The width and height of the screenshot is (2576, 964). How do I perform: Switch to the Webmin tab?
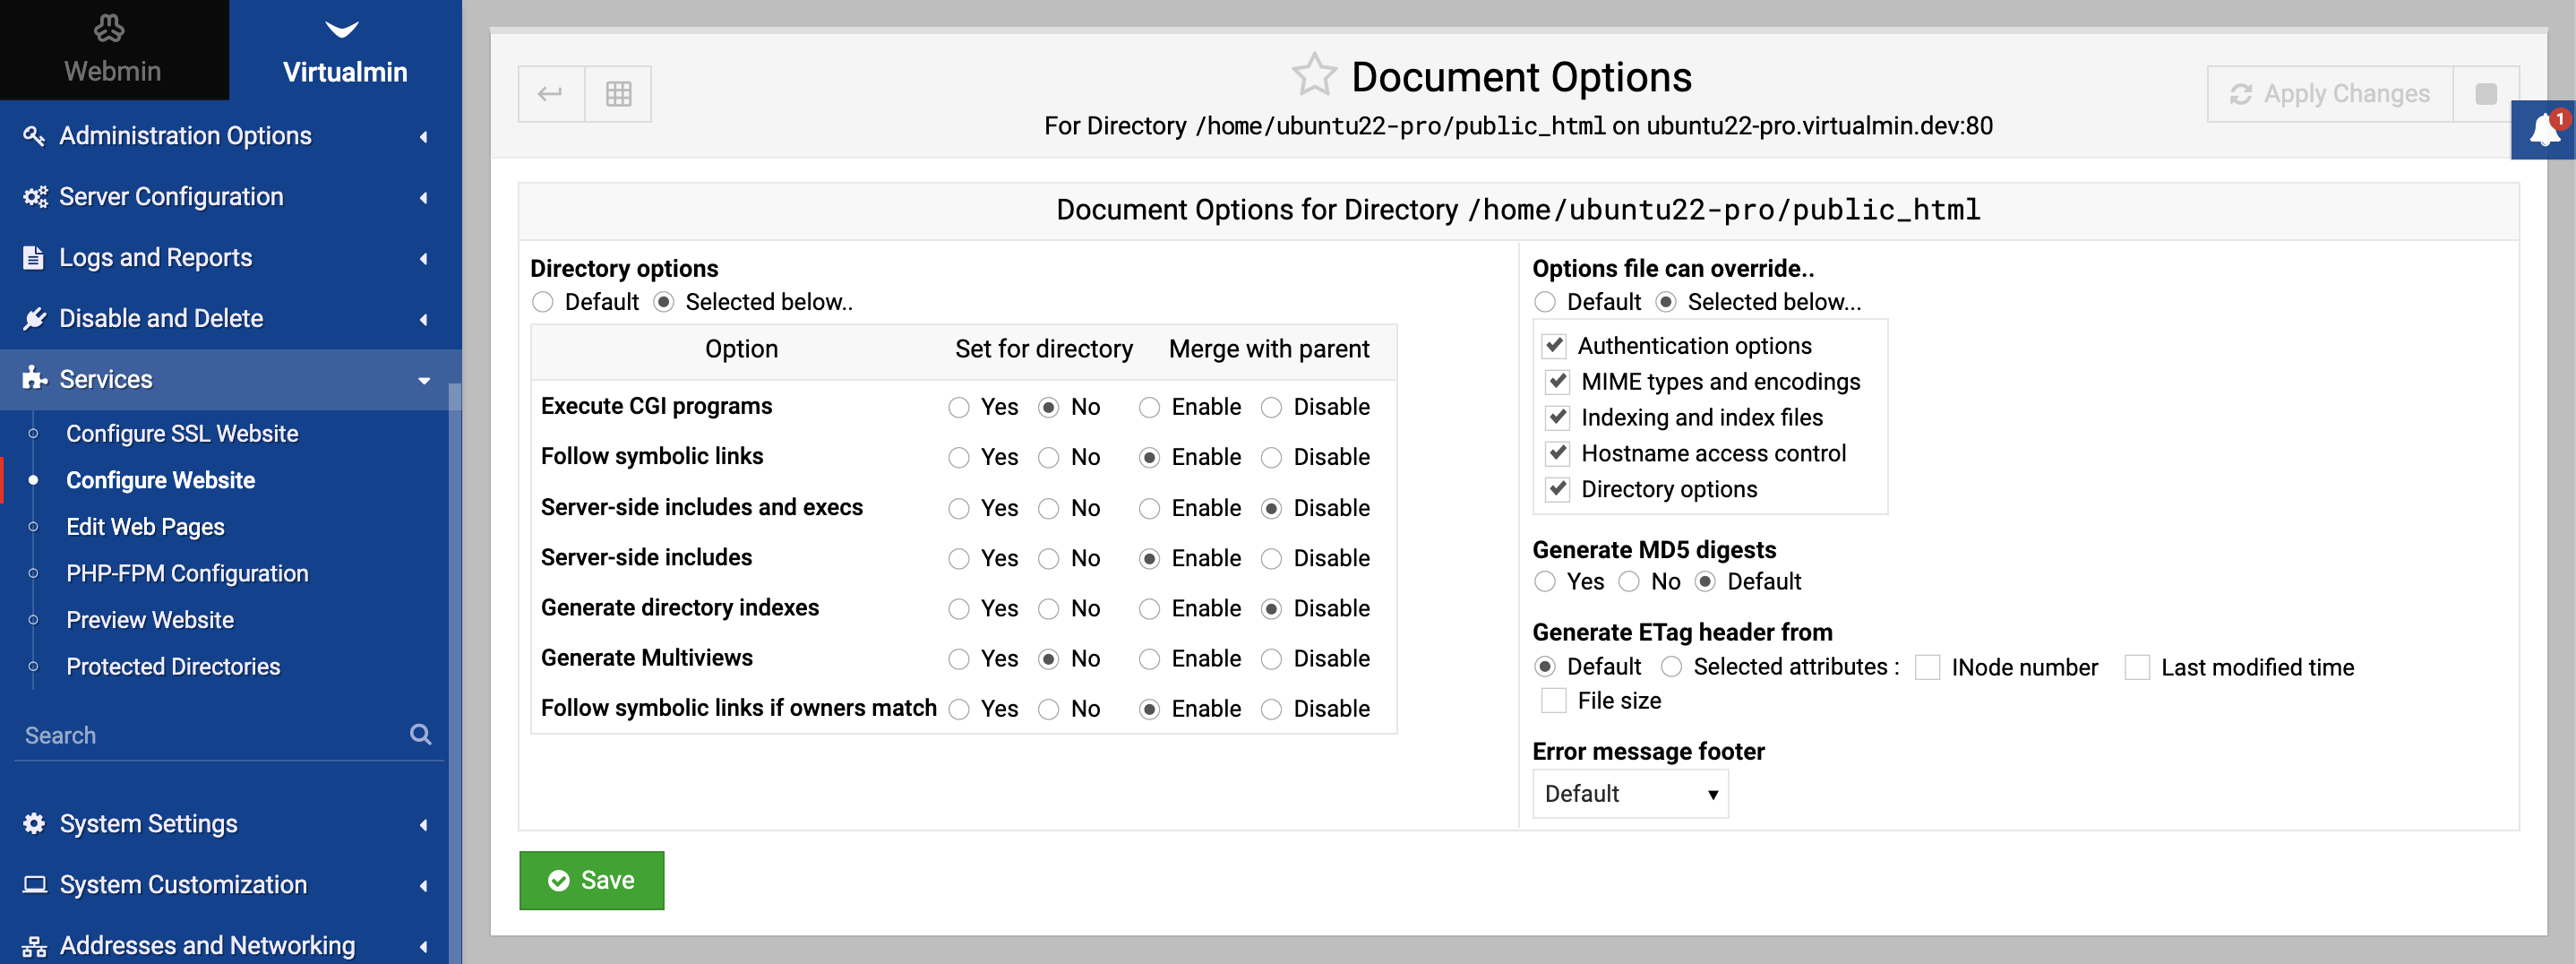coord(112,71)
